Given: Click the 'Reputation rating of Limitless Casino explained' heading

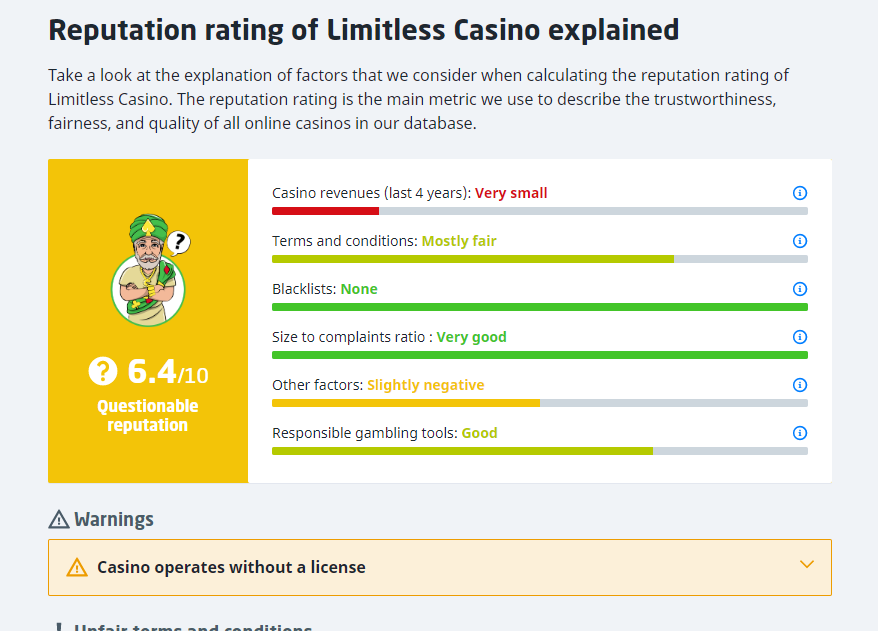Looking at the screenshot, I should click(x=363, y=30).
